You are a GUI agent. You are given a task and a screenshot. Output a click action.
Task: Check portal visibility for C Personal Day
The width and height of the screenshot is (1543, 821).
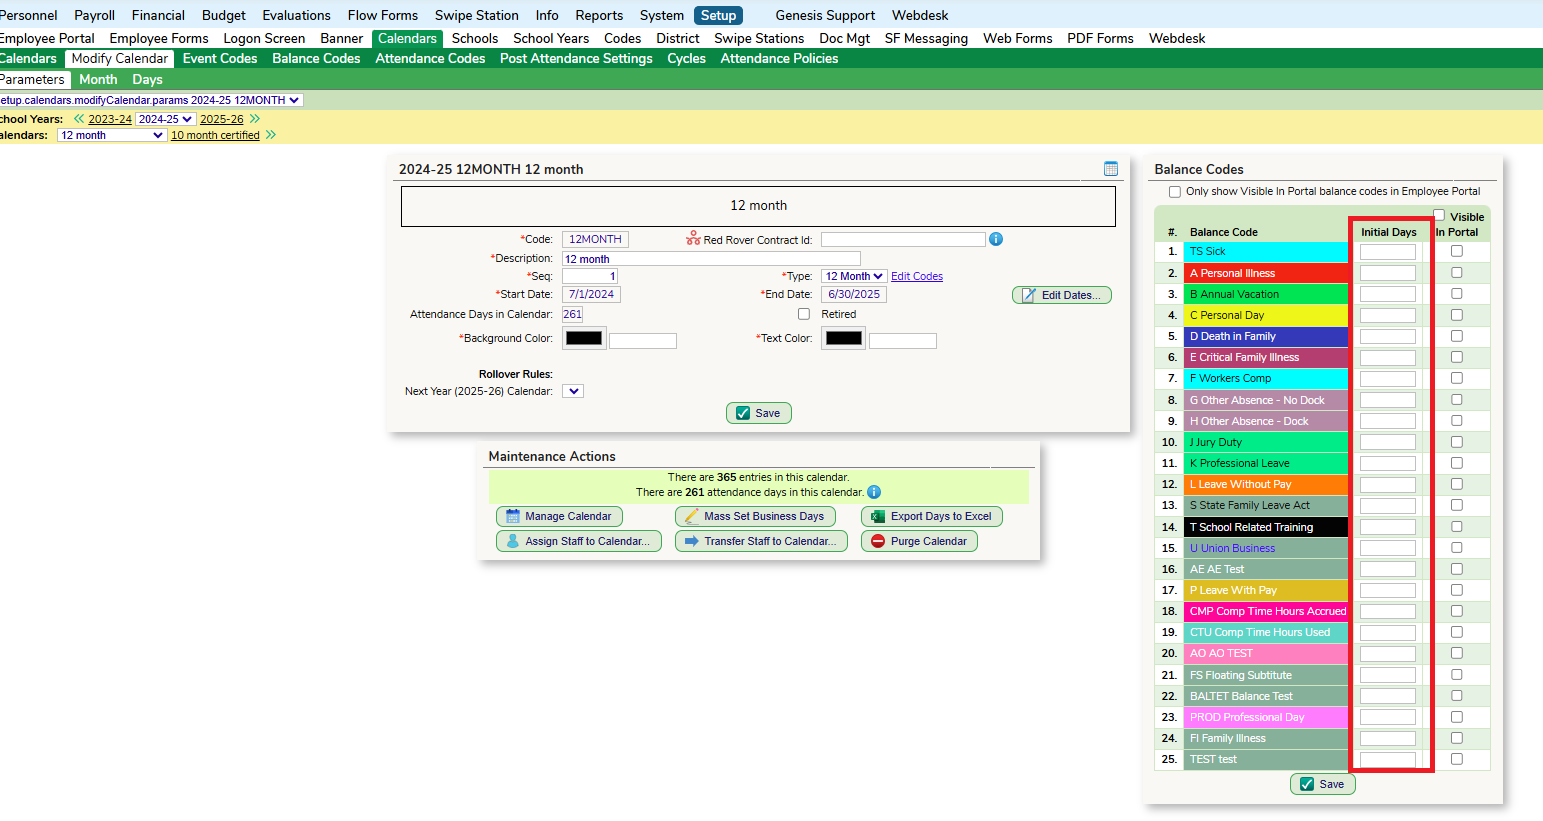pos(1457,315)
